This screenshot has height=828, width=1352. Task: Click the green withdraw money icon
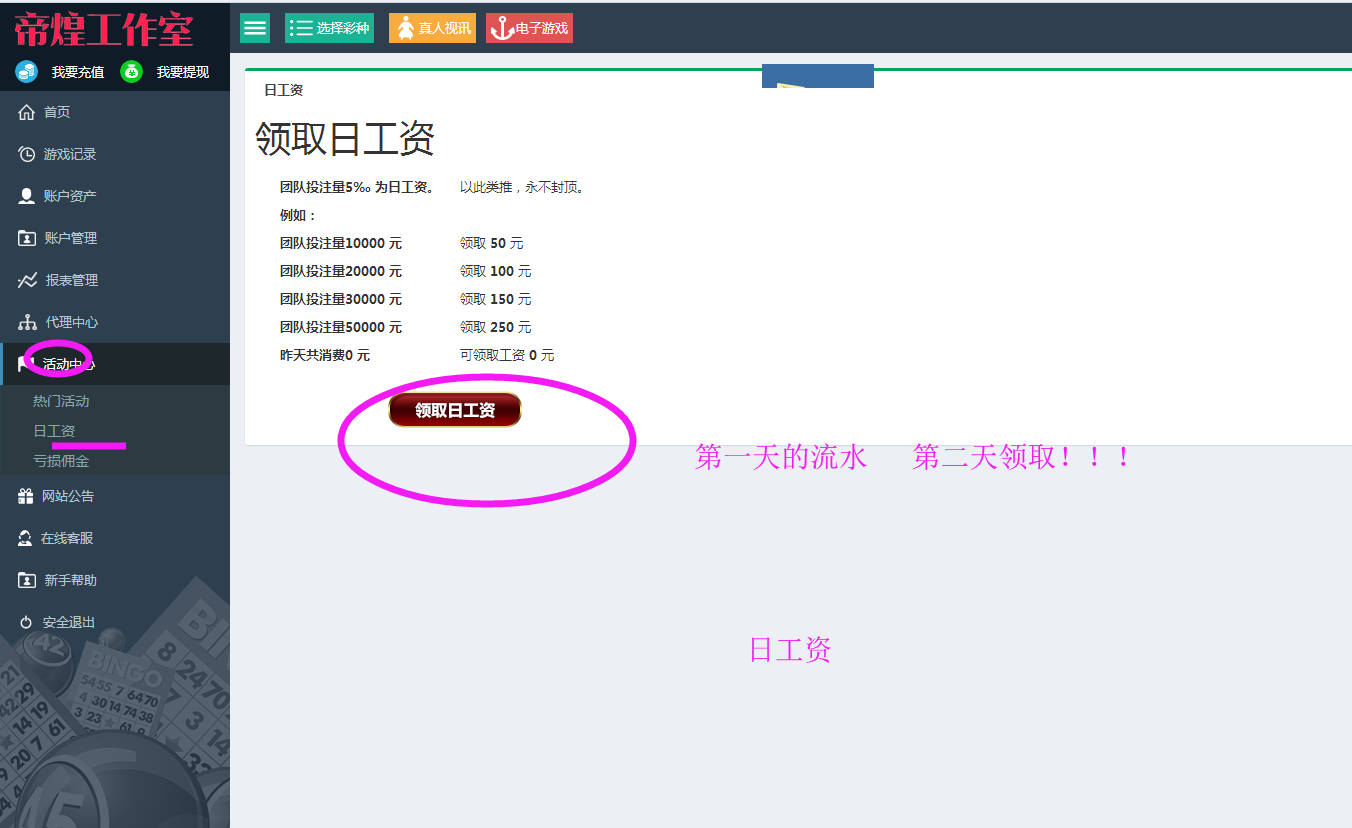(x=132, y=72)
